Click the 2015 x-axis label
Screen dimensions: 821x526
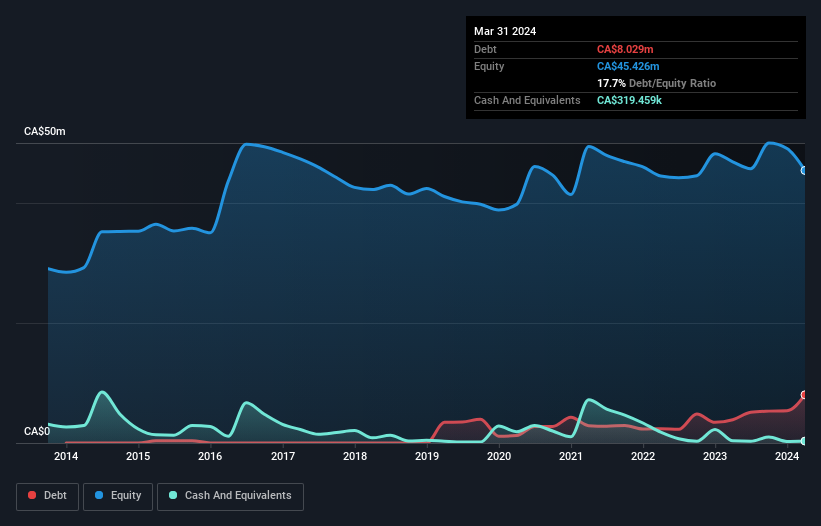138,456
